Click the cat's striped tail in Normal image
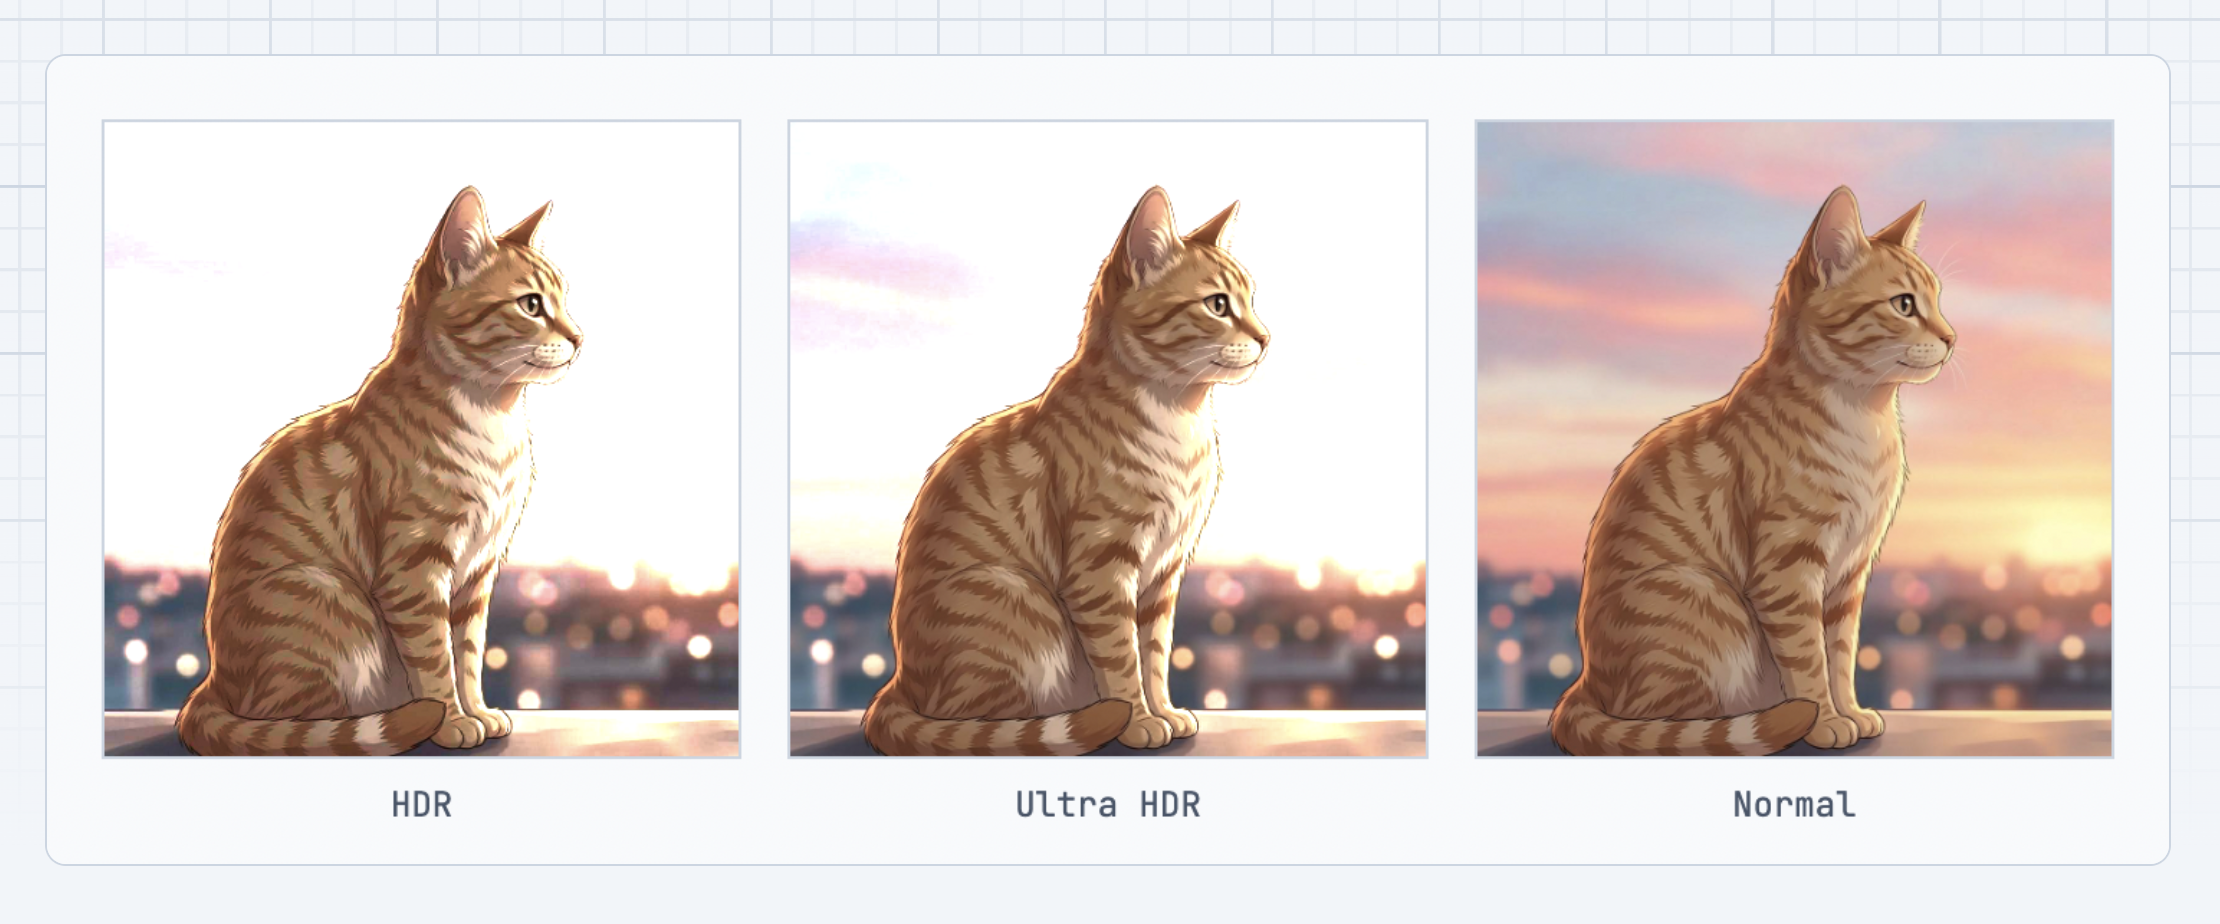Screen dimensions: 2220x924 pyautogui.click(x=1685, y=728)
